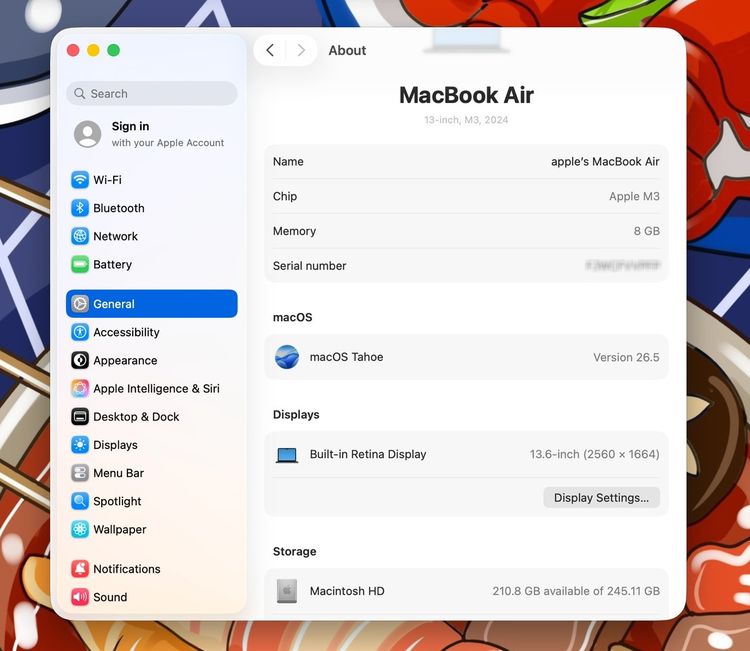Go back with the left chevron
The width and height of the screenshot is (750, 651).
pos(270,50)
